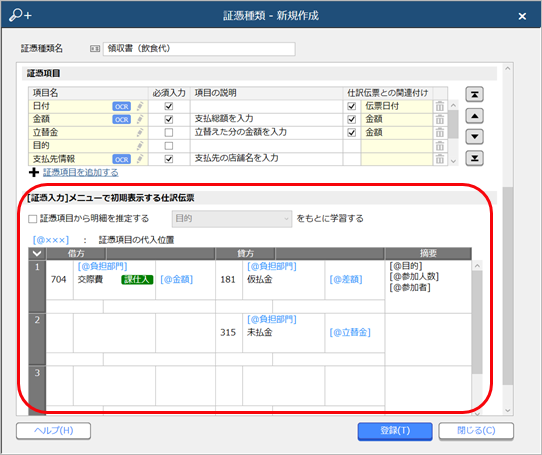Click the 登録(T) button

click(395, 431)
